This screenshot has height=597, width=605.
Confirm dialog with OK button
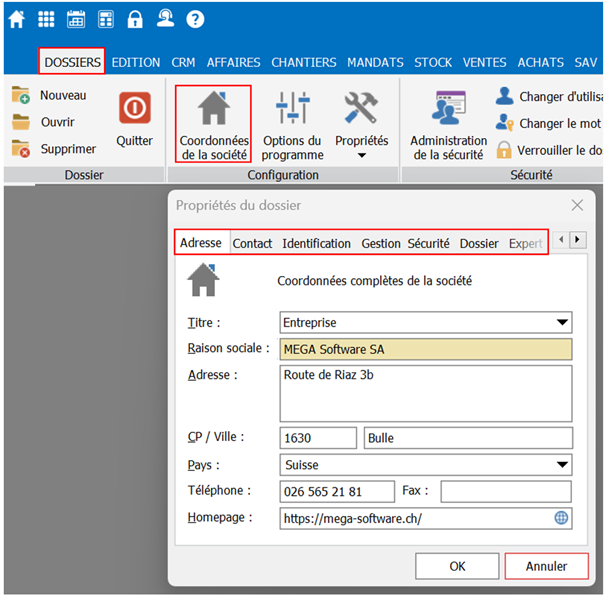pos(457,566)
